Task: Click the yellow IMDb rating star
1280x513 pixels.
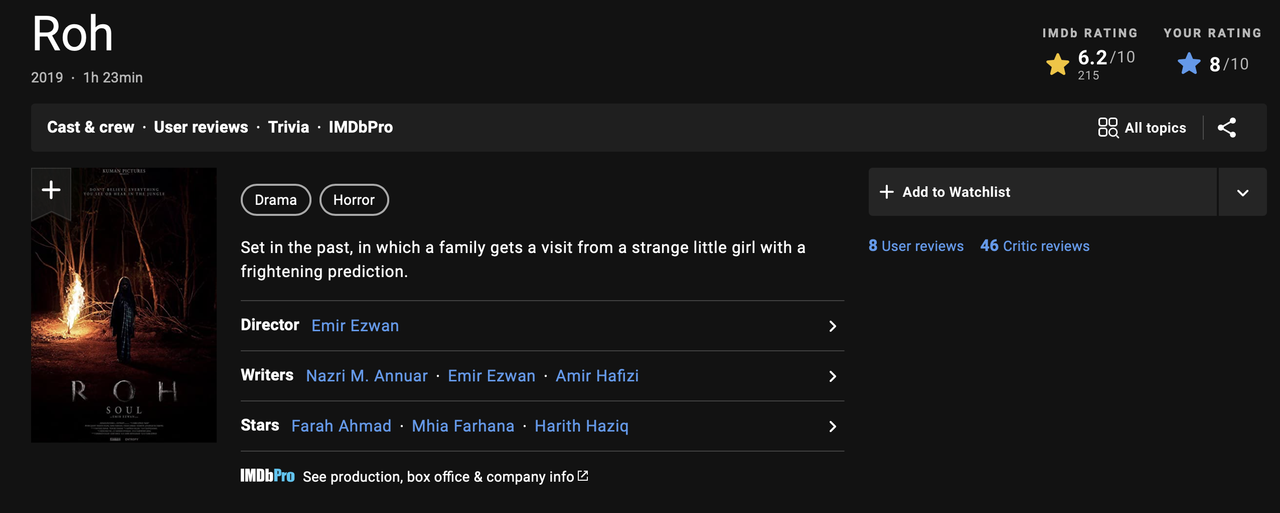Action: click(x=1057, y=65)
